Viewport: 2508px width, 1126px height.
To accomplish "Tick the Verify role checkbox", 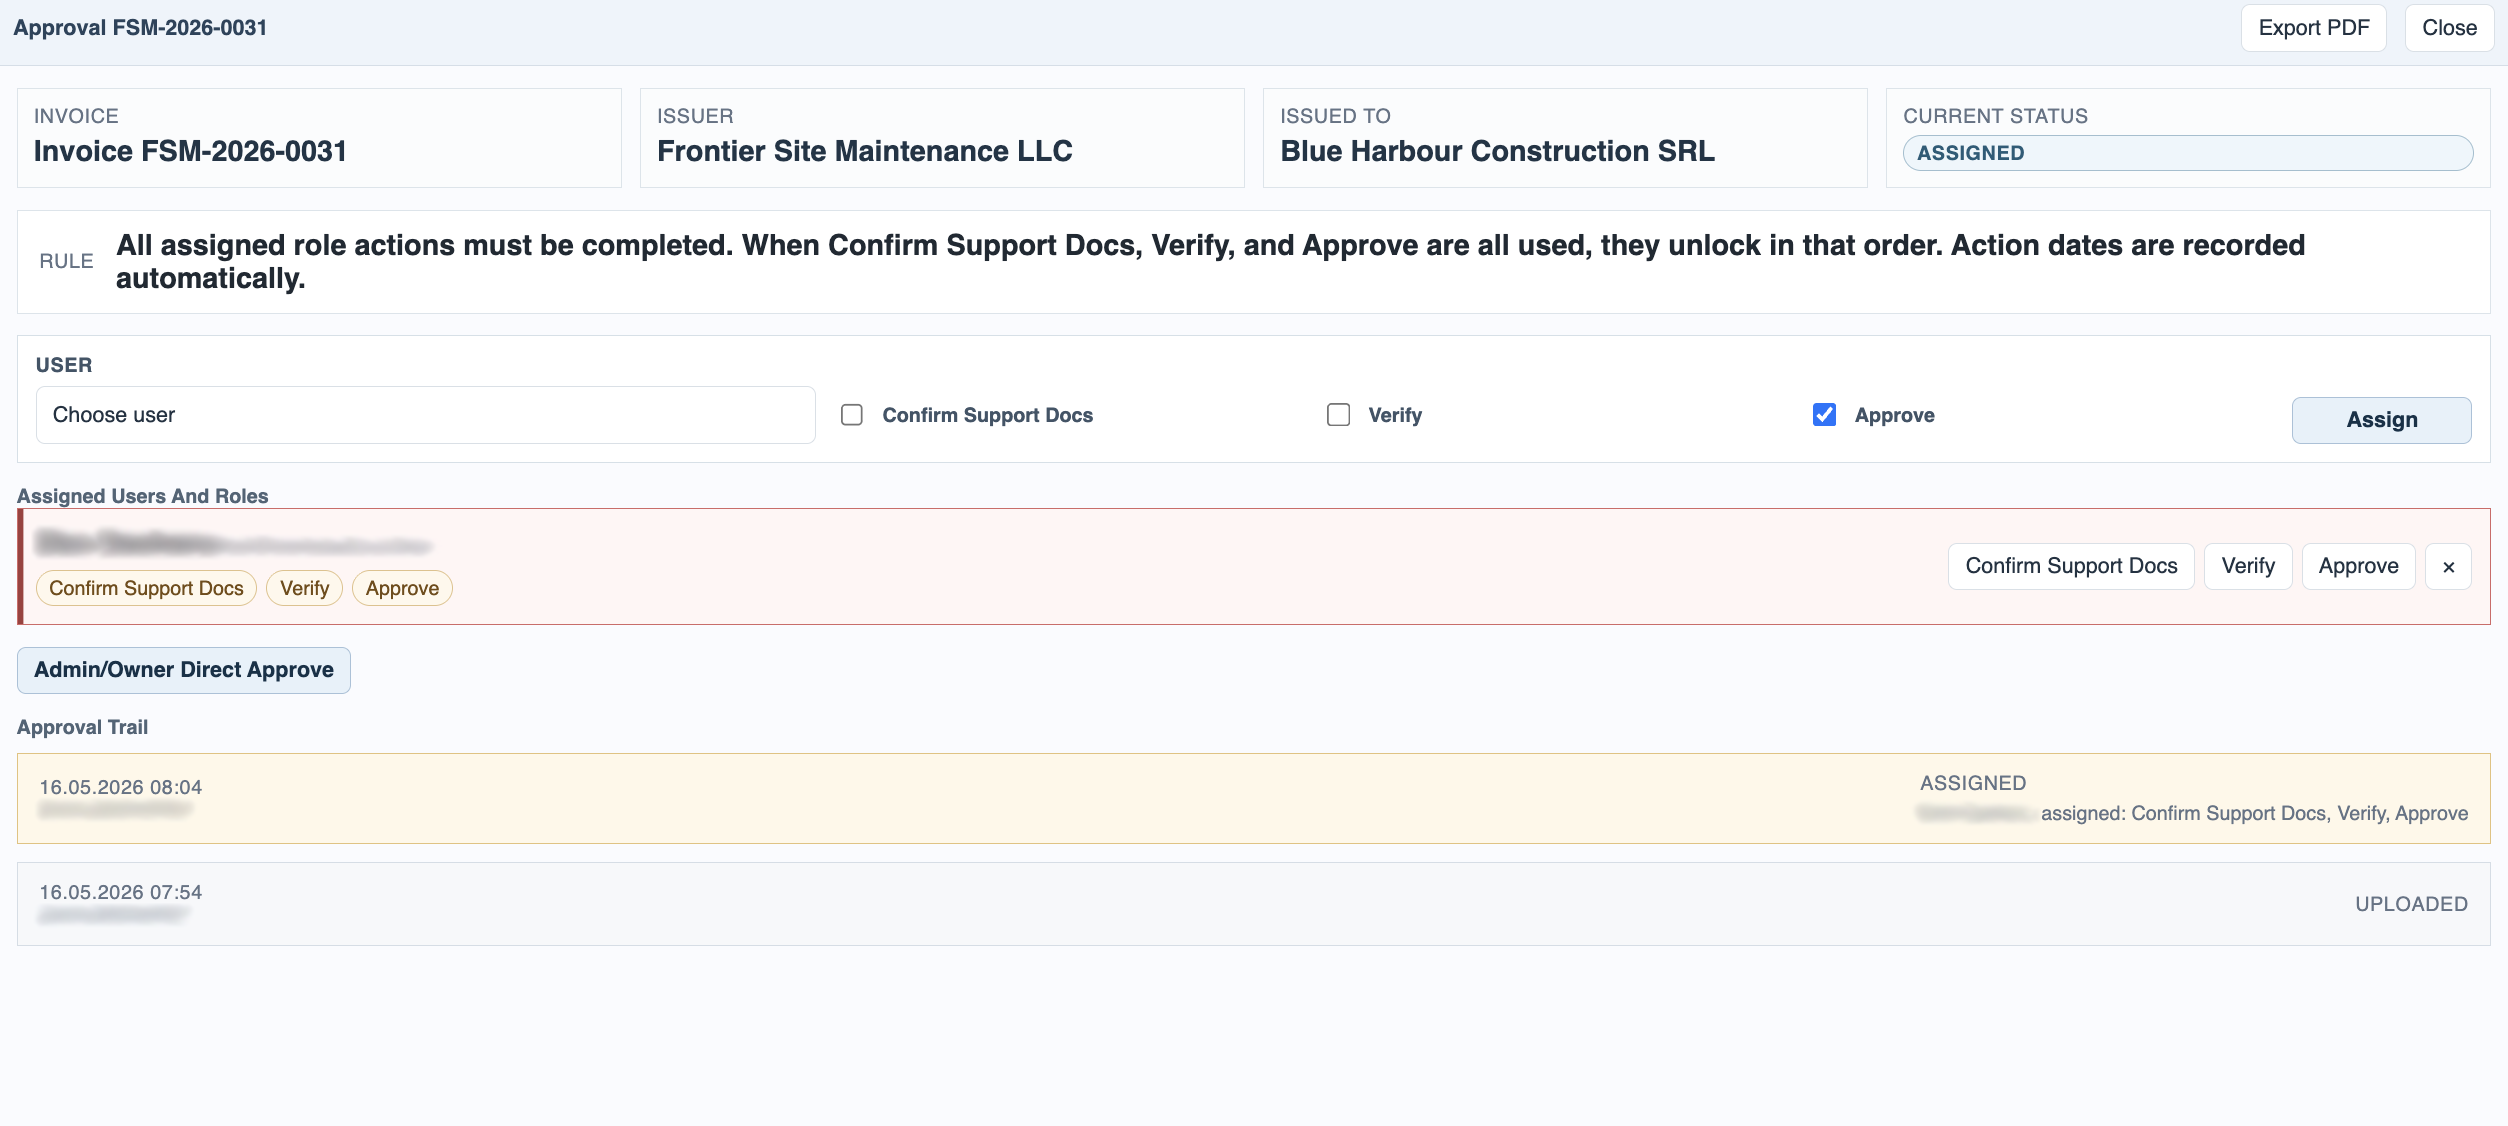I will pyautogui.click(x=1338, y=415).
